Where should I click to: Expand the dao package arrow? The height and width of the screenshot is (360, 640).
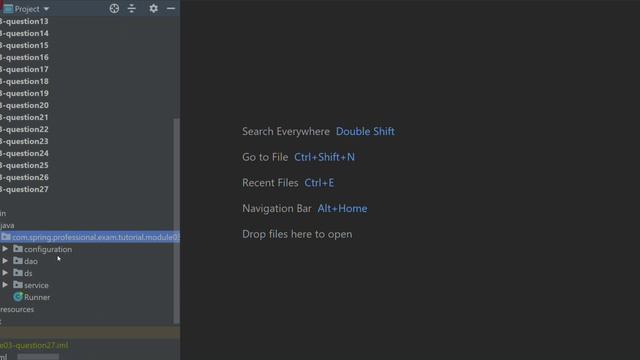5,261
